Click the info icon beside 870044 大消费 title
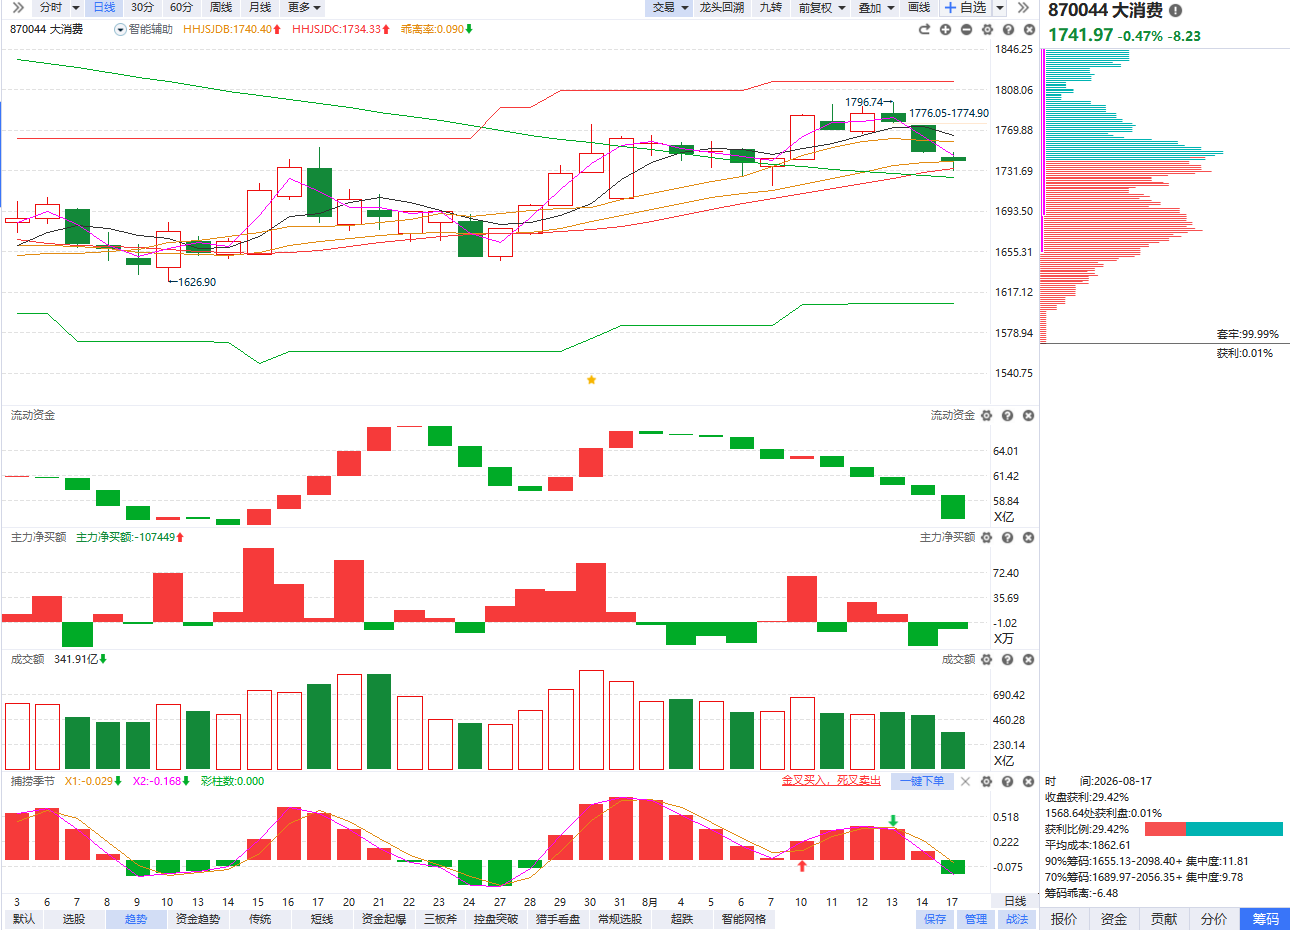Image resolution: width=1290 pixels, height=930 pixels. 1176,11
